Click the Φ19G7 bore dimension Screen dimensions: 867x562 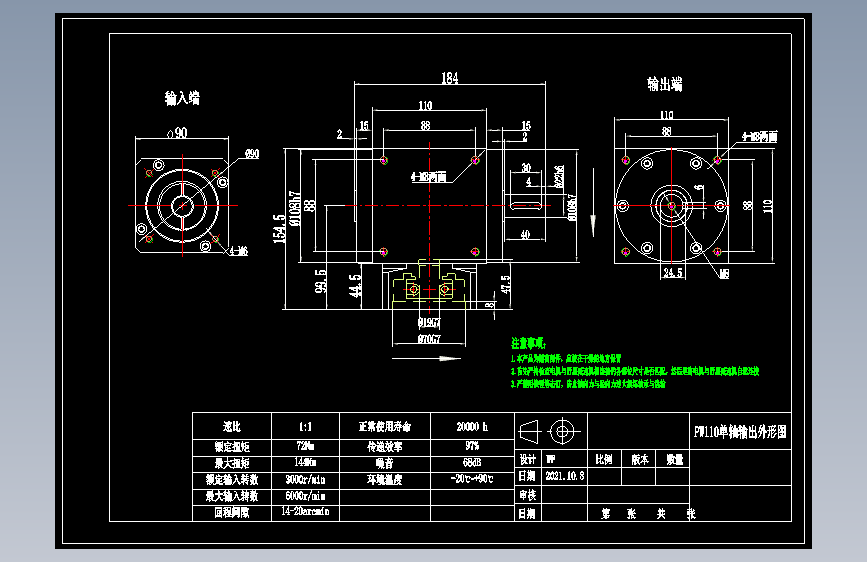(x=429, y=322)
